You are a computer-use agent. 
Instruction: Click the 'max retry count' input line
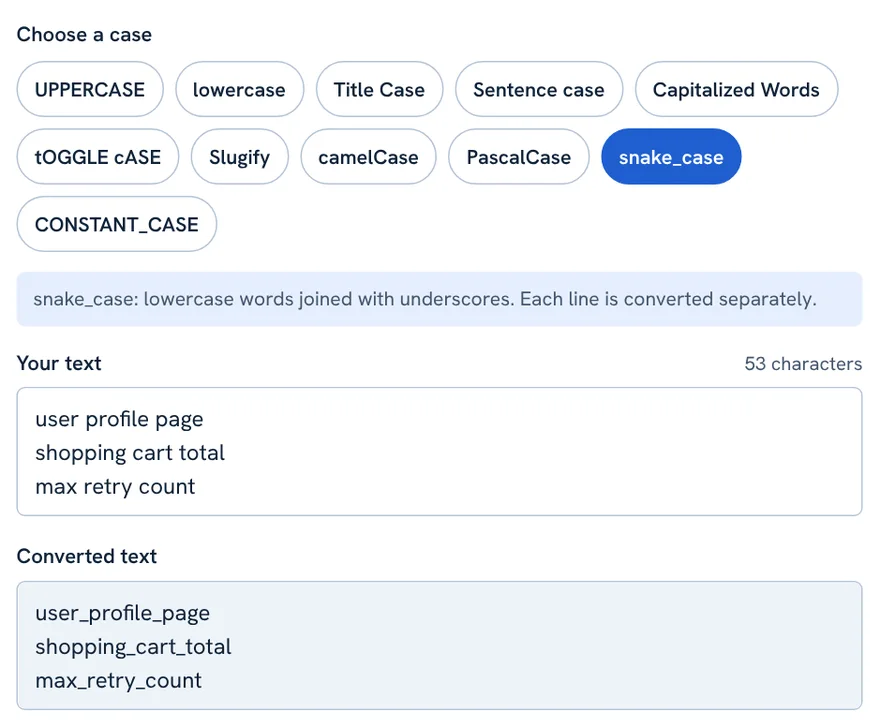pyautogui.click(x=115, y=487)
